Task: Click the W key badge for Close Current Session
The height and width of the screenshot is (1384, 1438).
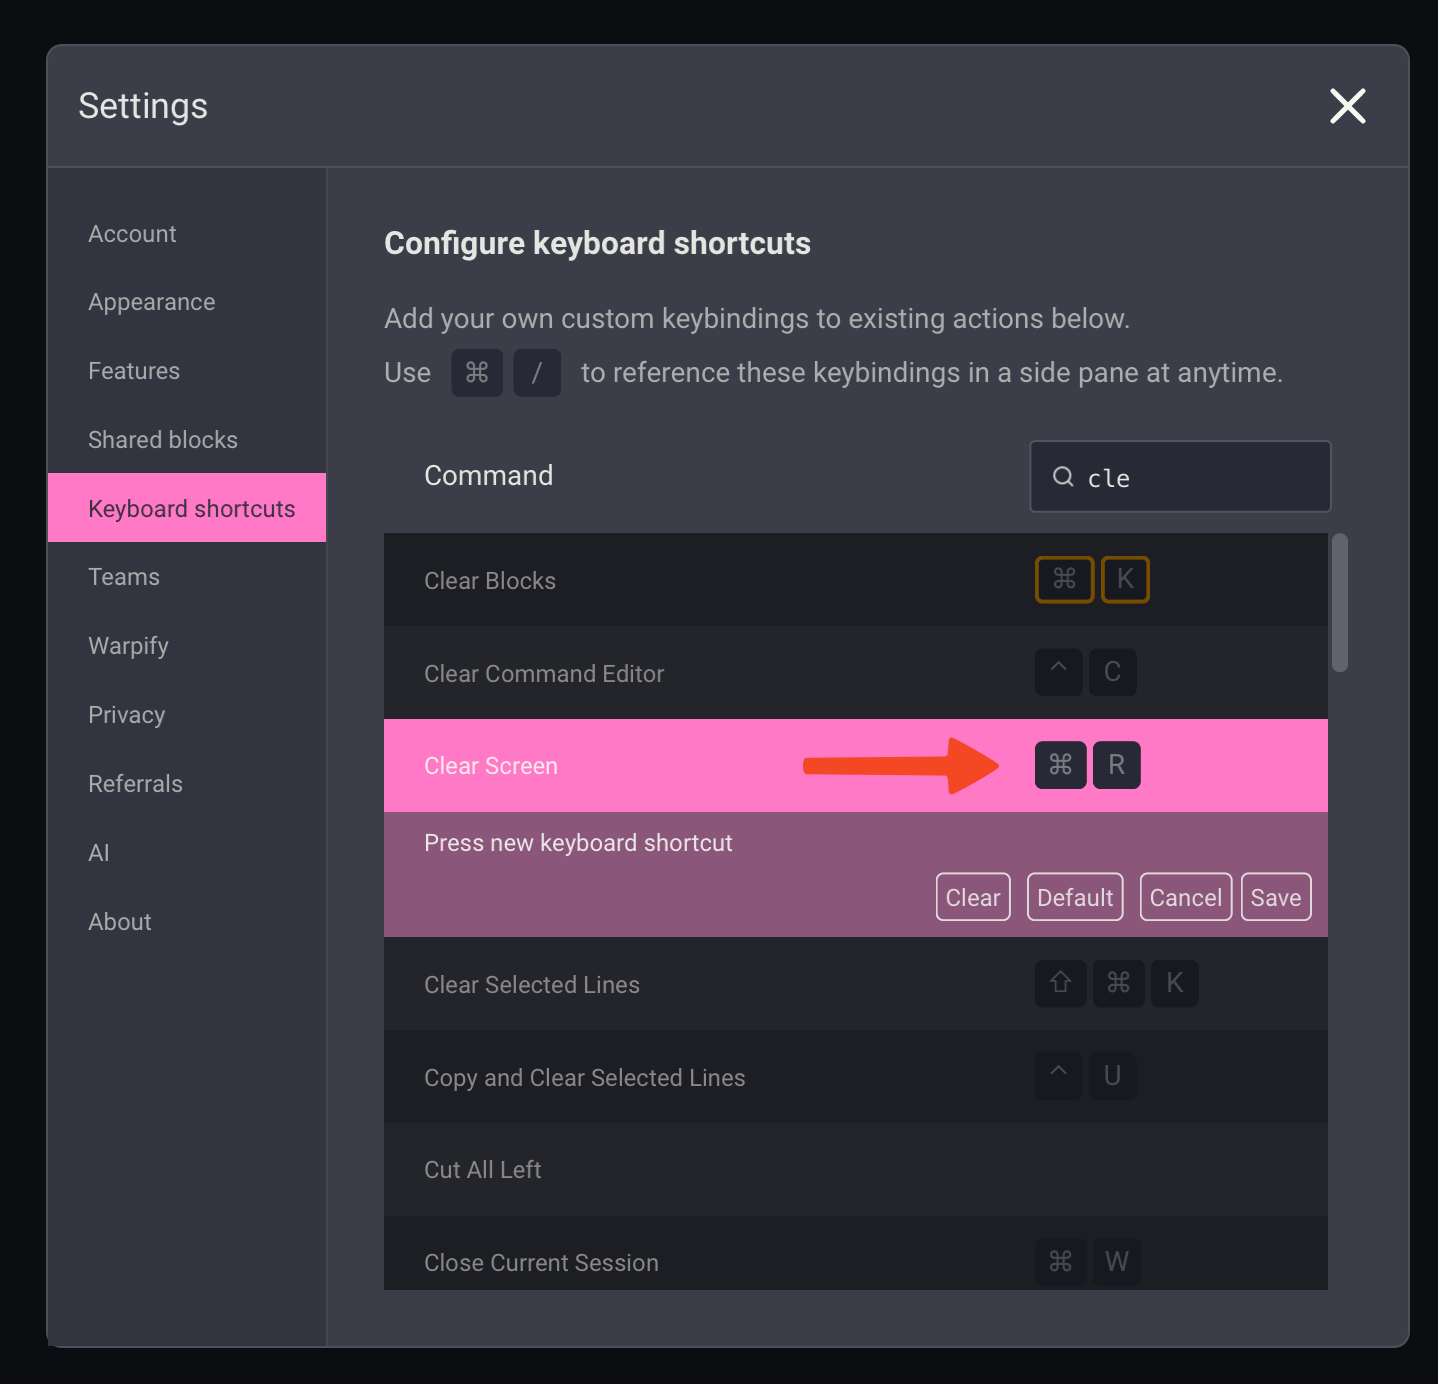Action: pos(1117,1262)
